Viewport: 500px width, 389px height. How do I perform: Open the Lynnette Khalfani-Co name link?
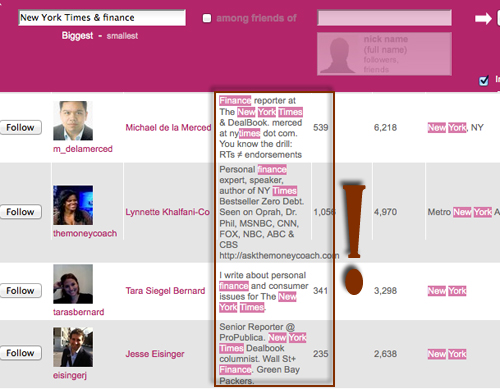pyautogui.click(x=168, y=212)
